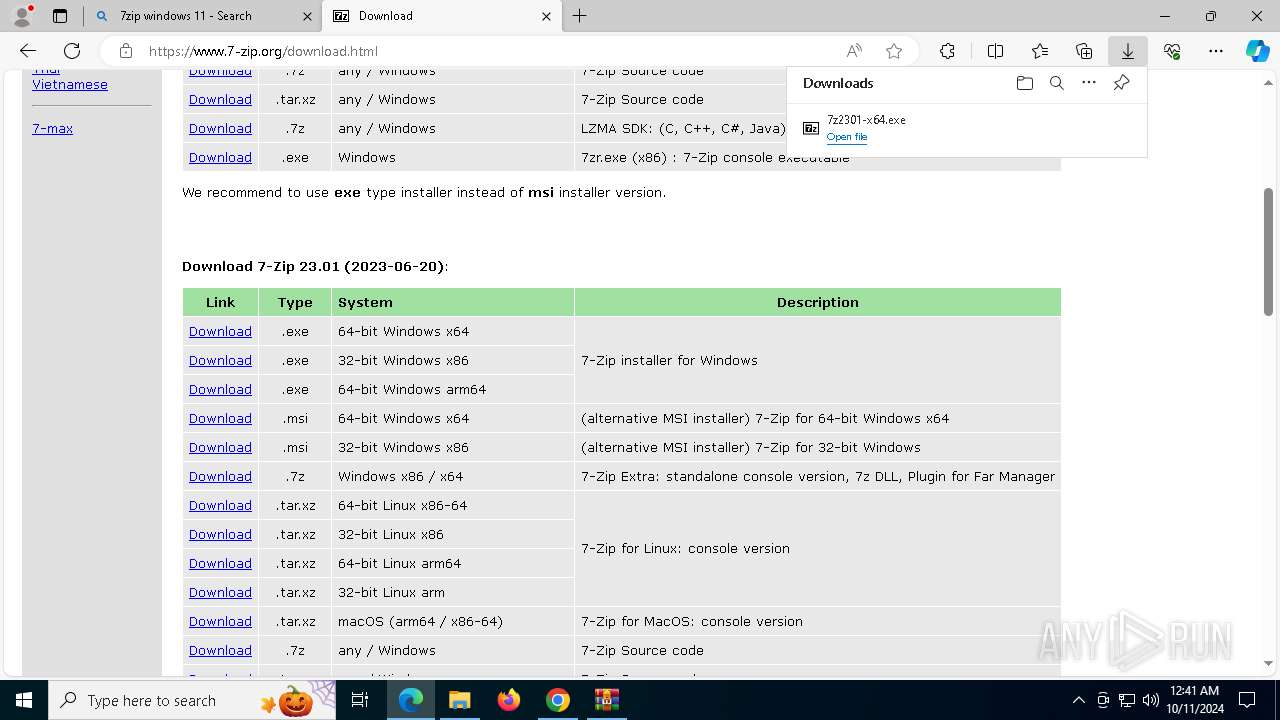Click Open file under 7z2301-x64.exe
This screenshot has width=1280, height=720.
click(847, 137)
